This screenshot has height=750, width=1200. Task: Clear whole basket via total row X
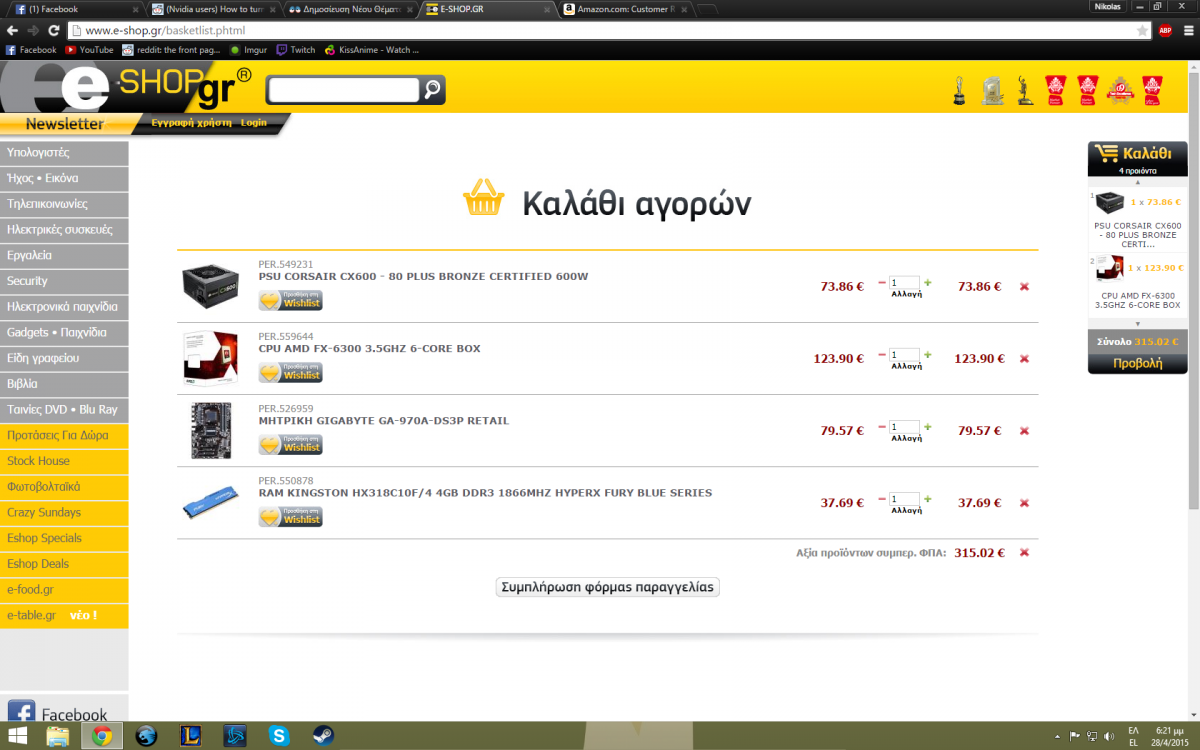(x=1024, y=552)
